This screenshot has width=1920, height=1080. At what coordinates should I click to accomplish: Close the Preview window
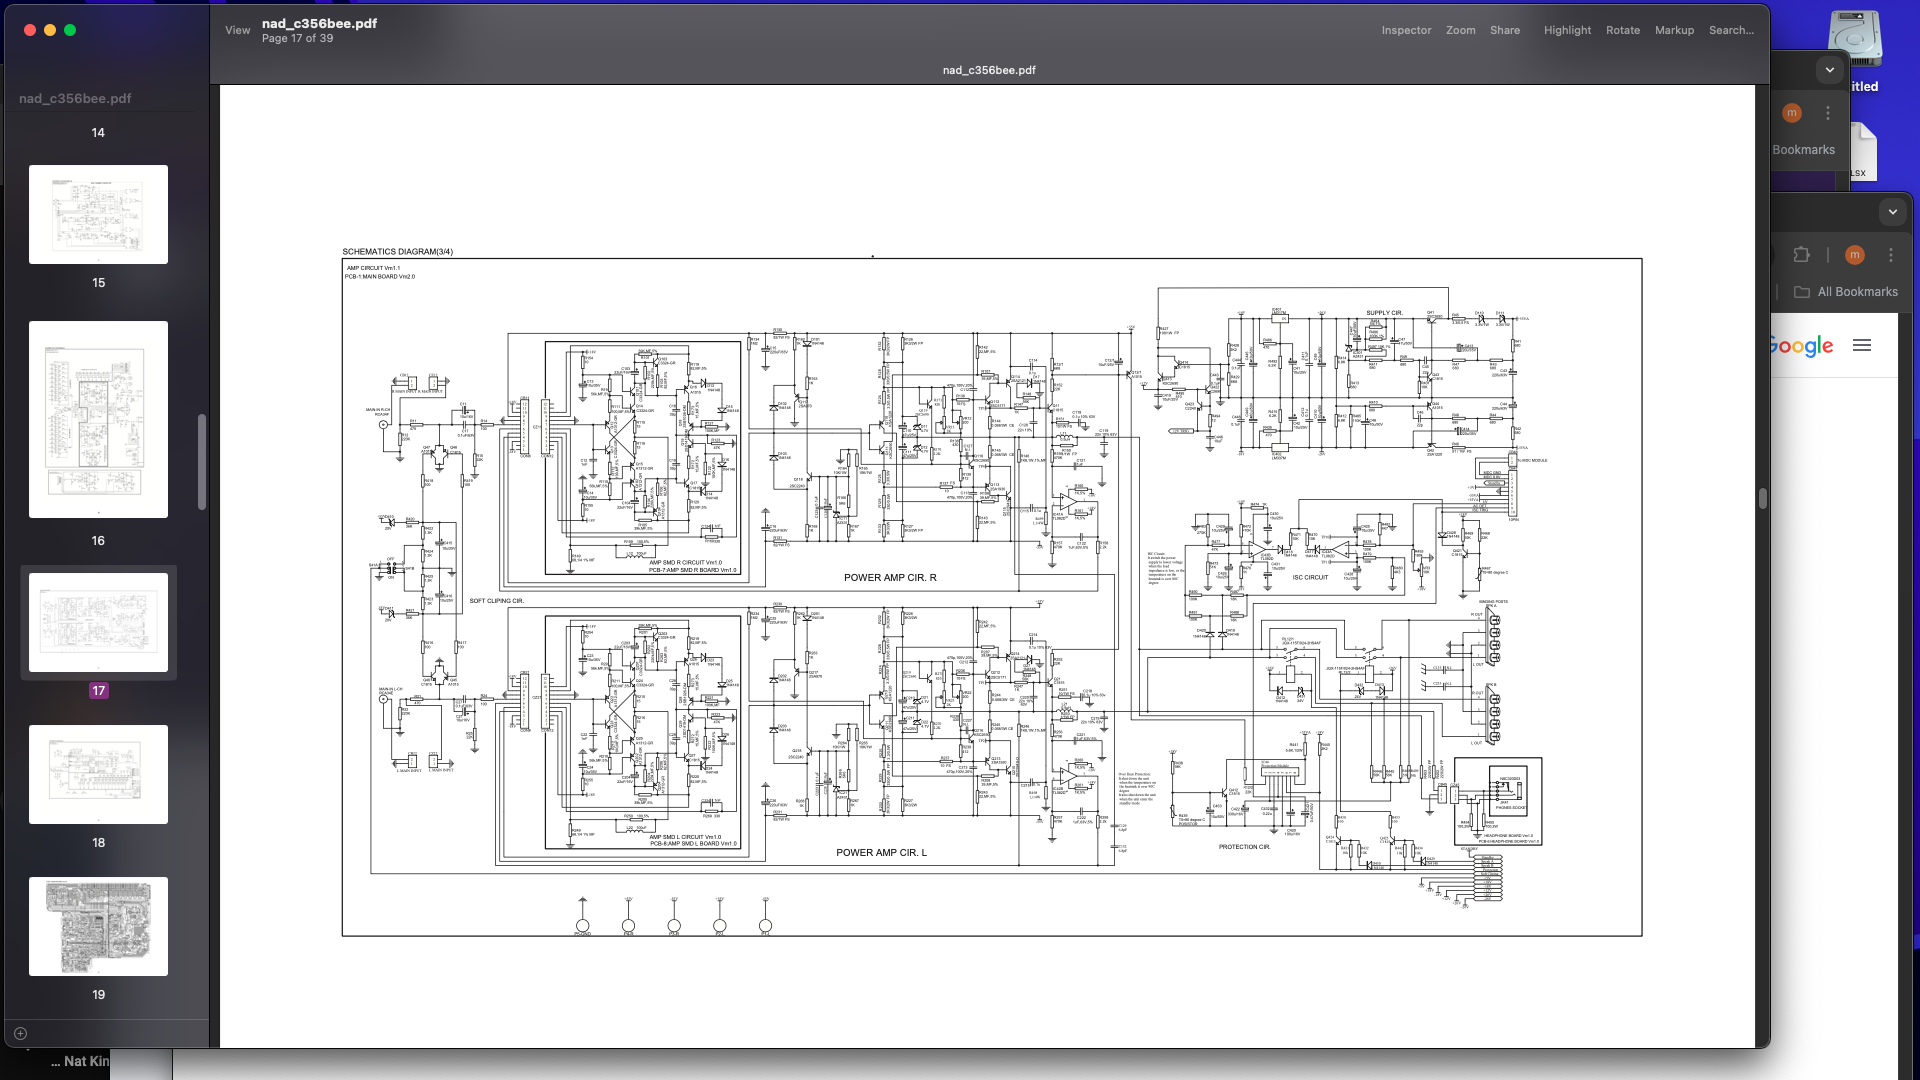(30, 30)
